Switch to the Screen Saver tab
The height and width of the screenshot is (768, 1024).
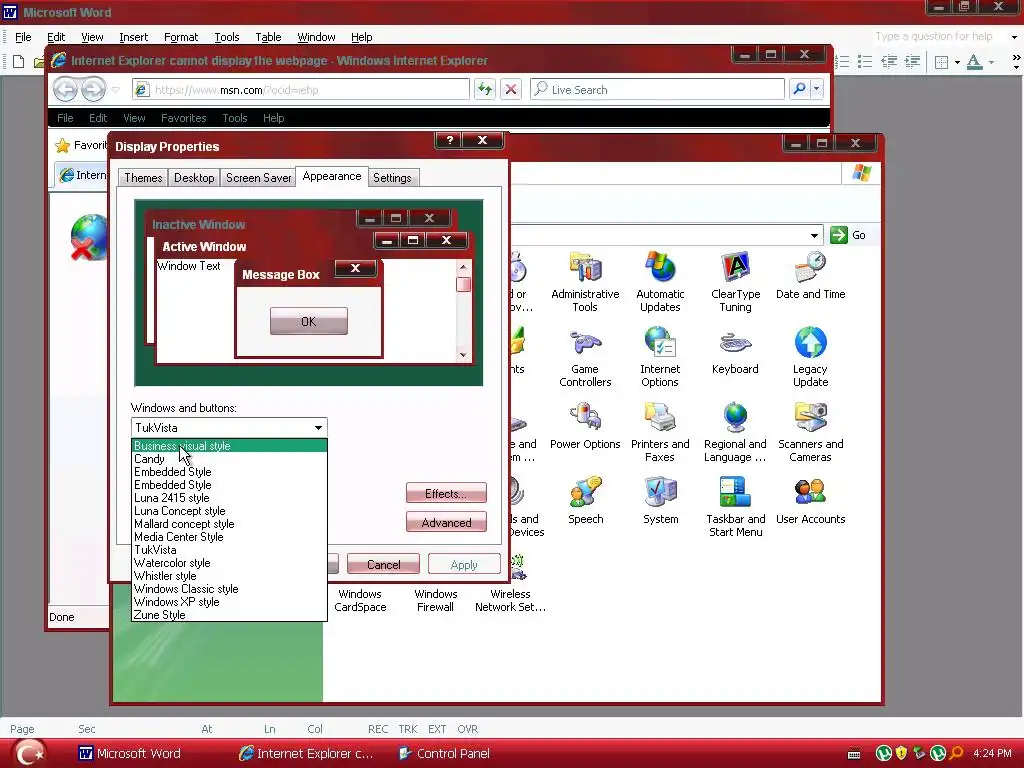[x=258, y=178]
